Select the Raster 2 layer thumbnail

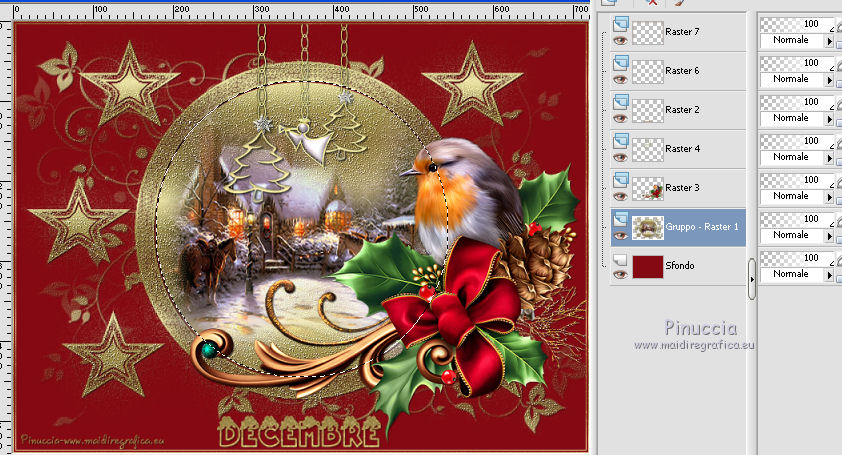648,110
